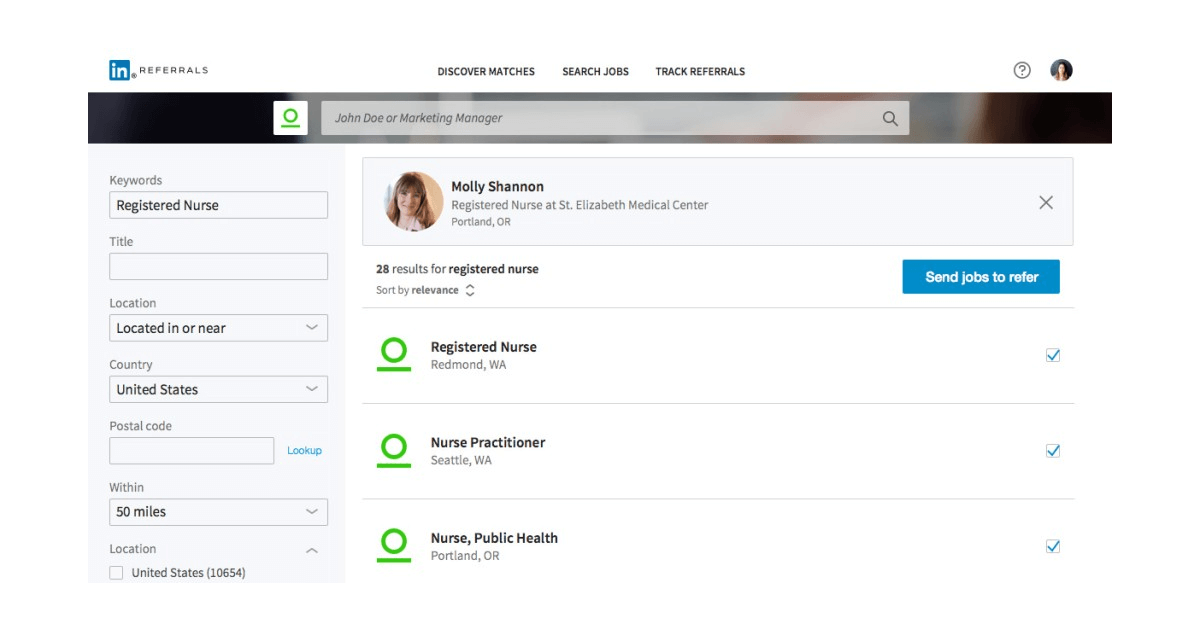Uncheck the Registered Nurse job checkbox
Image resolution: width=1200 pixels, height=630 pixels.
point(1052,355)
